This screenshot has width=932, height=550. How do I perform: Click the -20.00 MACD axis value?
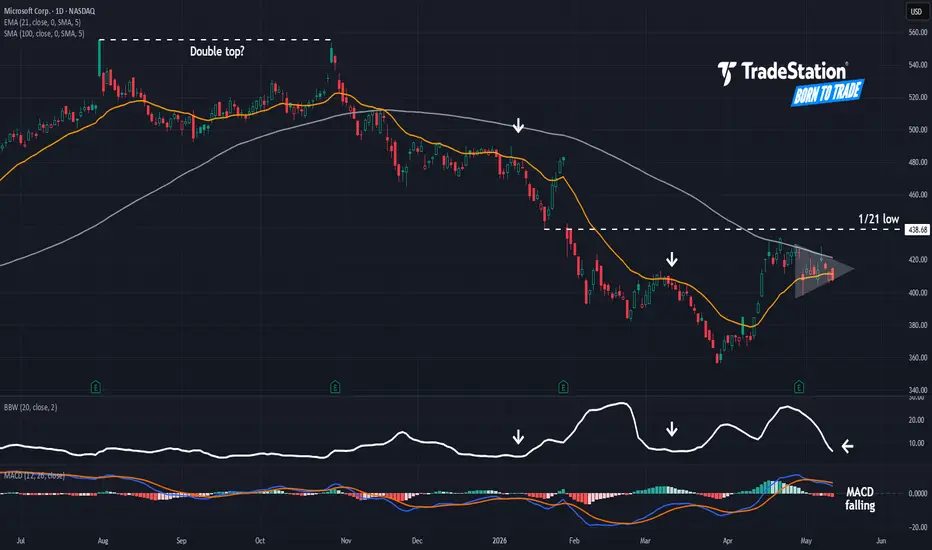point(918,527)
